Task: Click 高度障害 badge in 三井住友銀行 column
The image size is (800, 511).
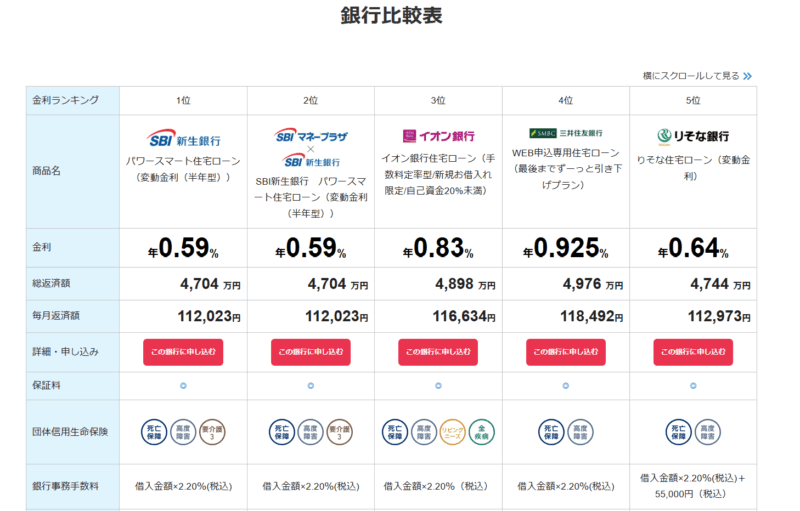Action: point(580,431)
